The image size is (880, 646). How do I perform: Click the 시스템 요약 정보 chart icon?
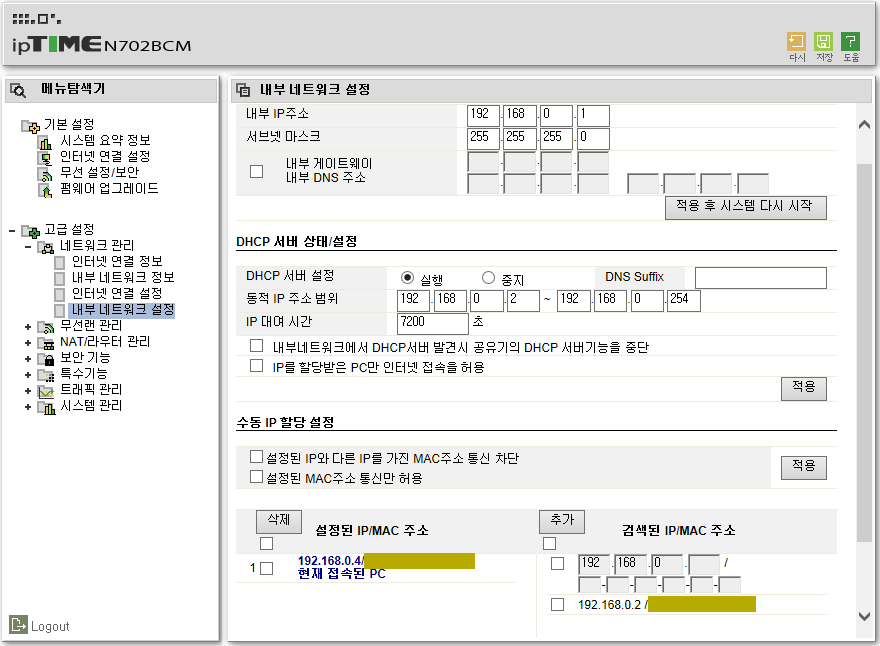pos(45,143)
